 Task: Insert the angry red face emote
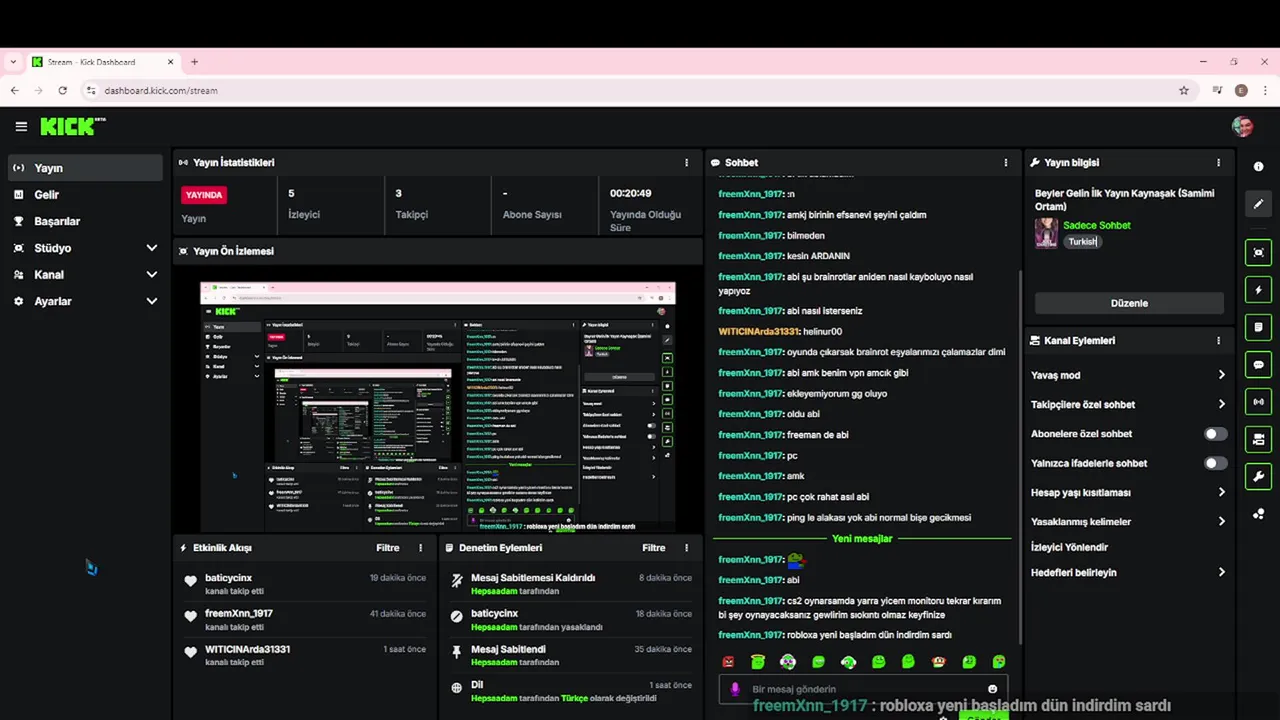728,662
